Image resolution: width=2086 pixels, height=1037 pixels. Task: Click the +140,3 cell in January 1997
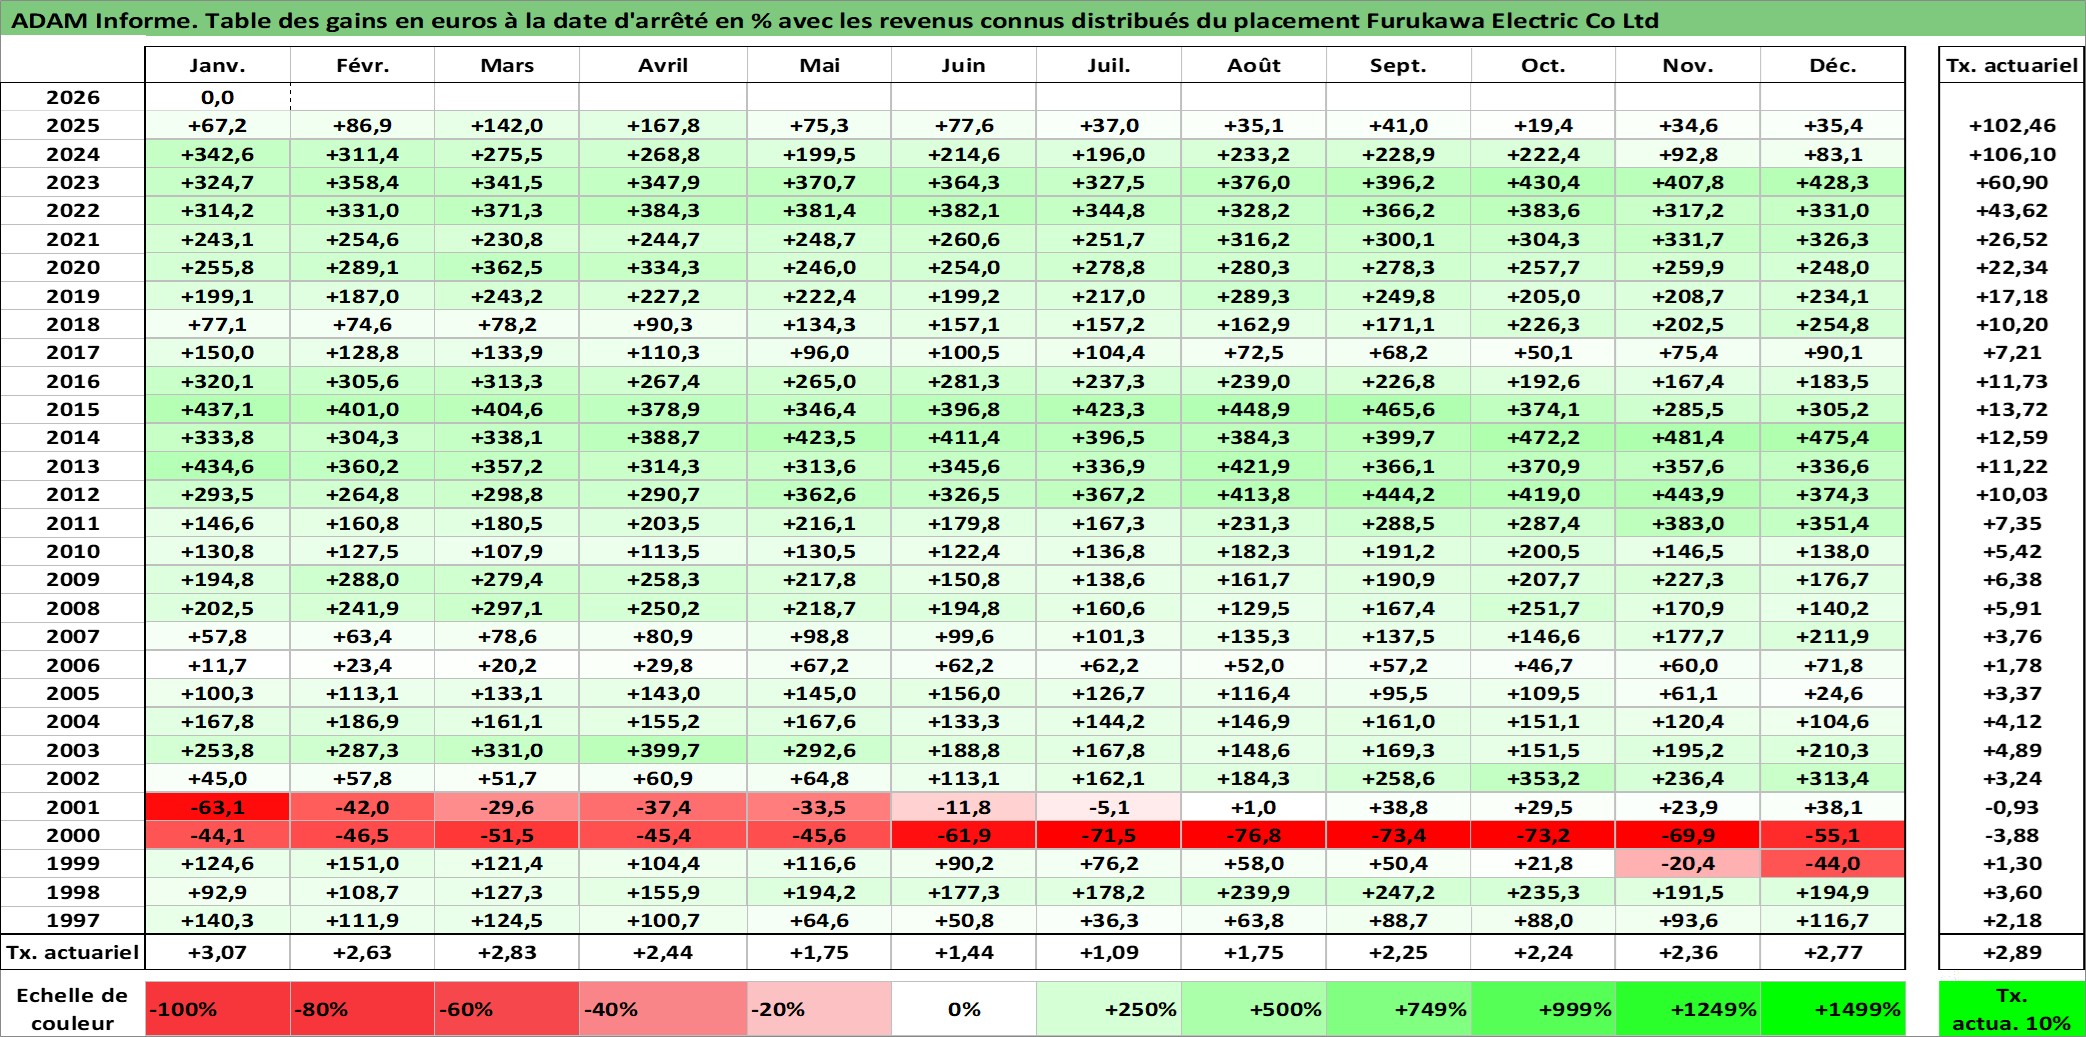[x=217, y=920]
